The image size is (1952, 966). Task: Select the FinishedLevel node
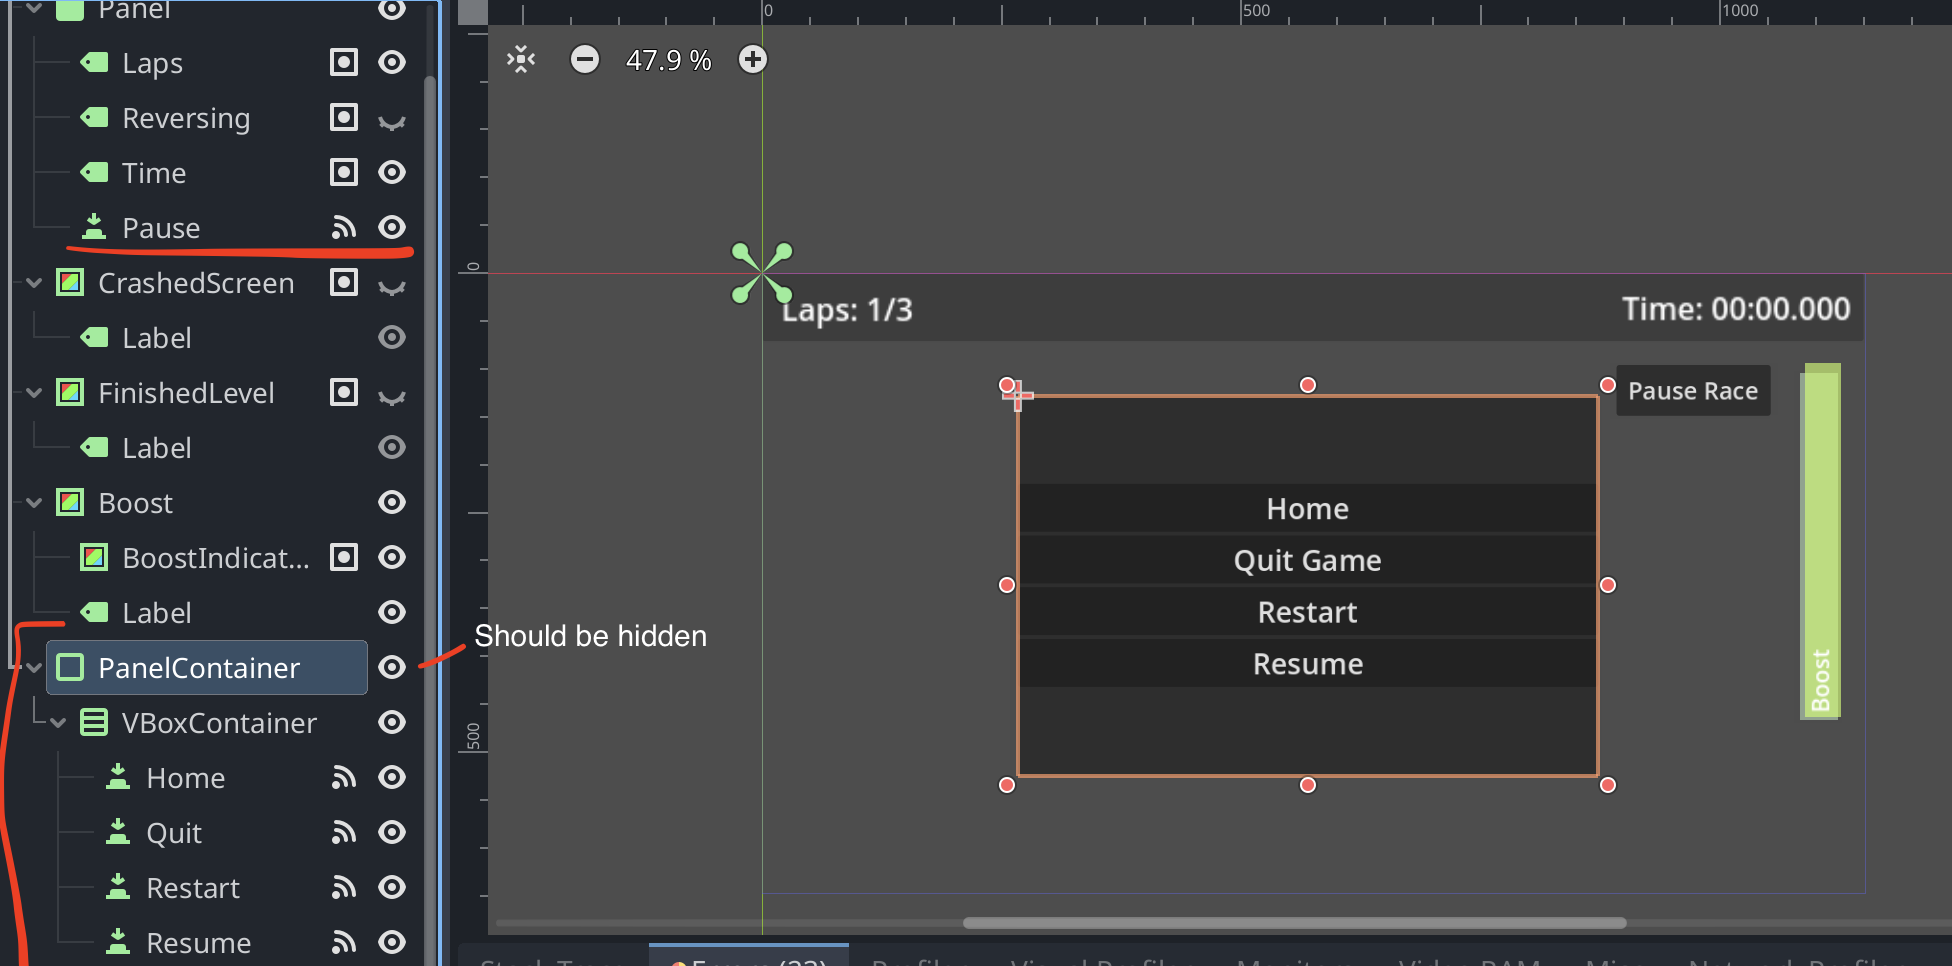click(x=186, y=393)
